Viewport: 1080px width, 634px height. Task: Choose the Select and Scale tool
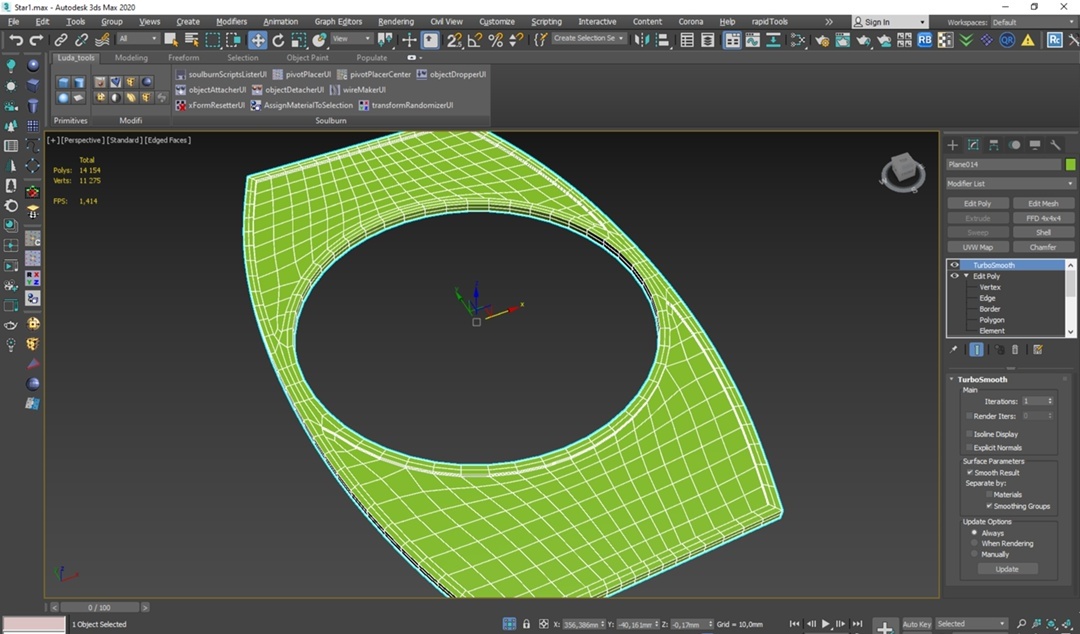click(x=298, y=40)
